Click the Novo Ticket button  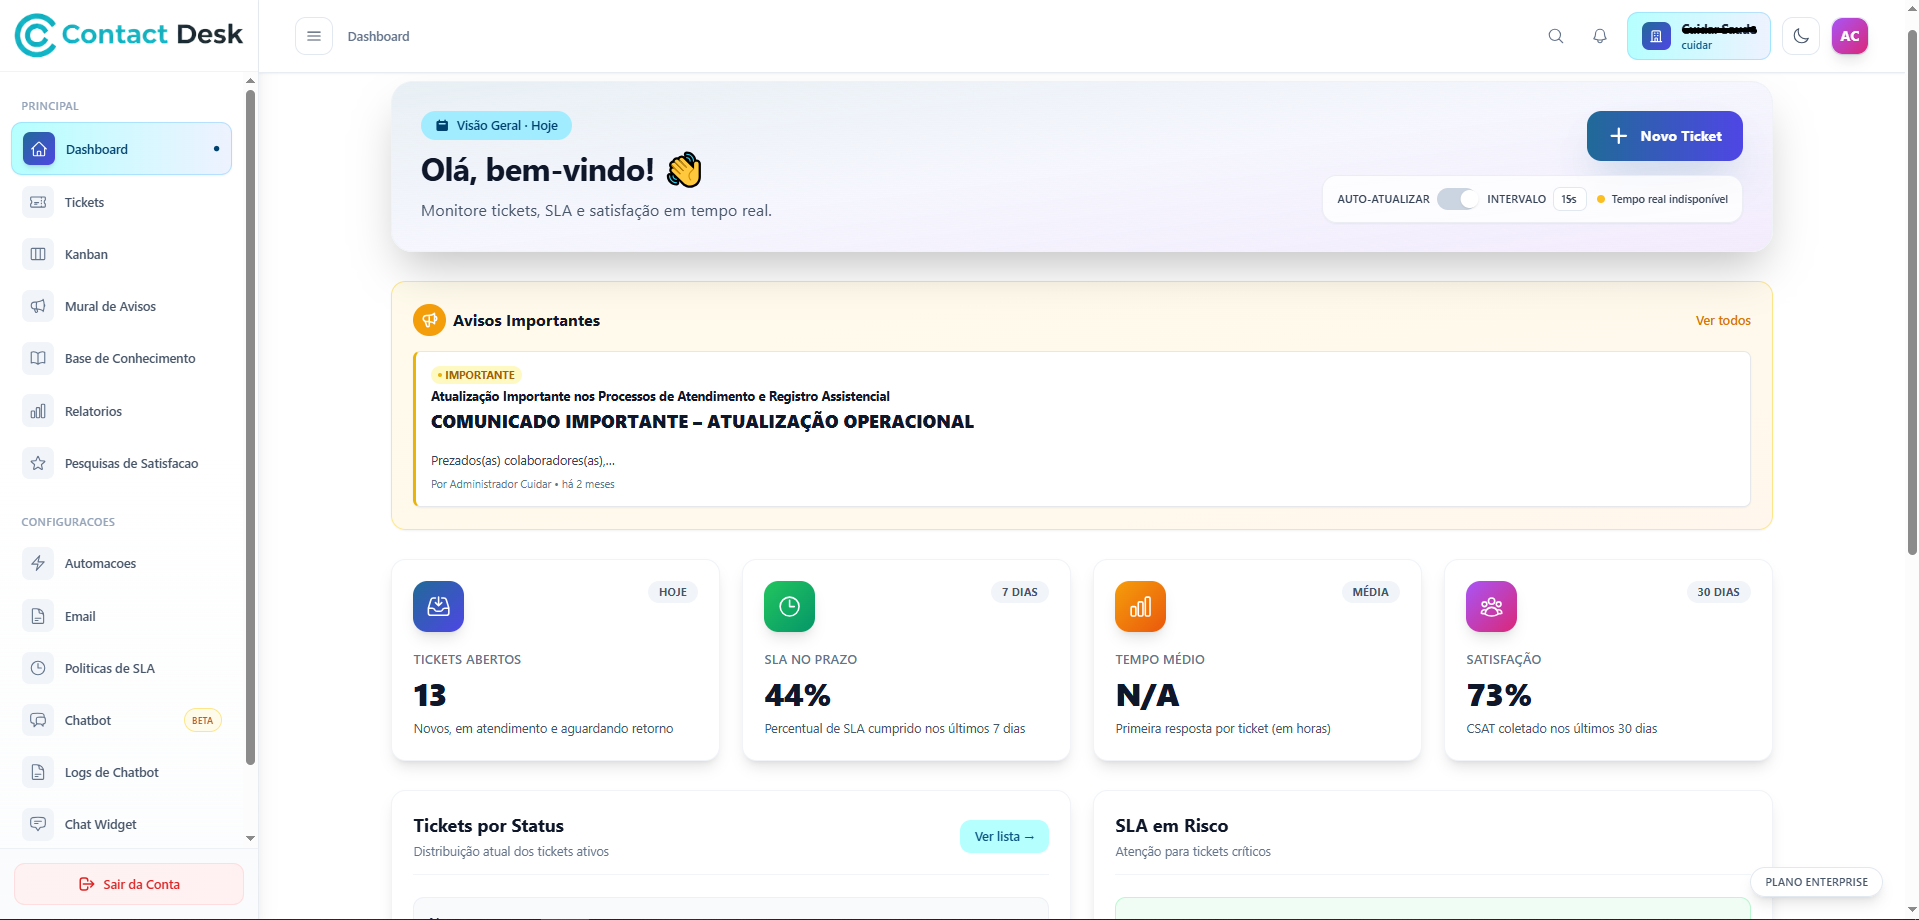pos(1664,136)
